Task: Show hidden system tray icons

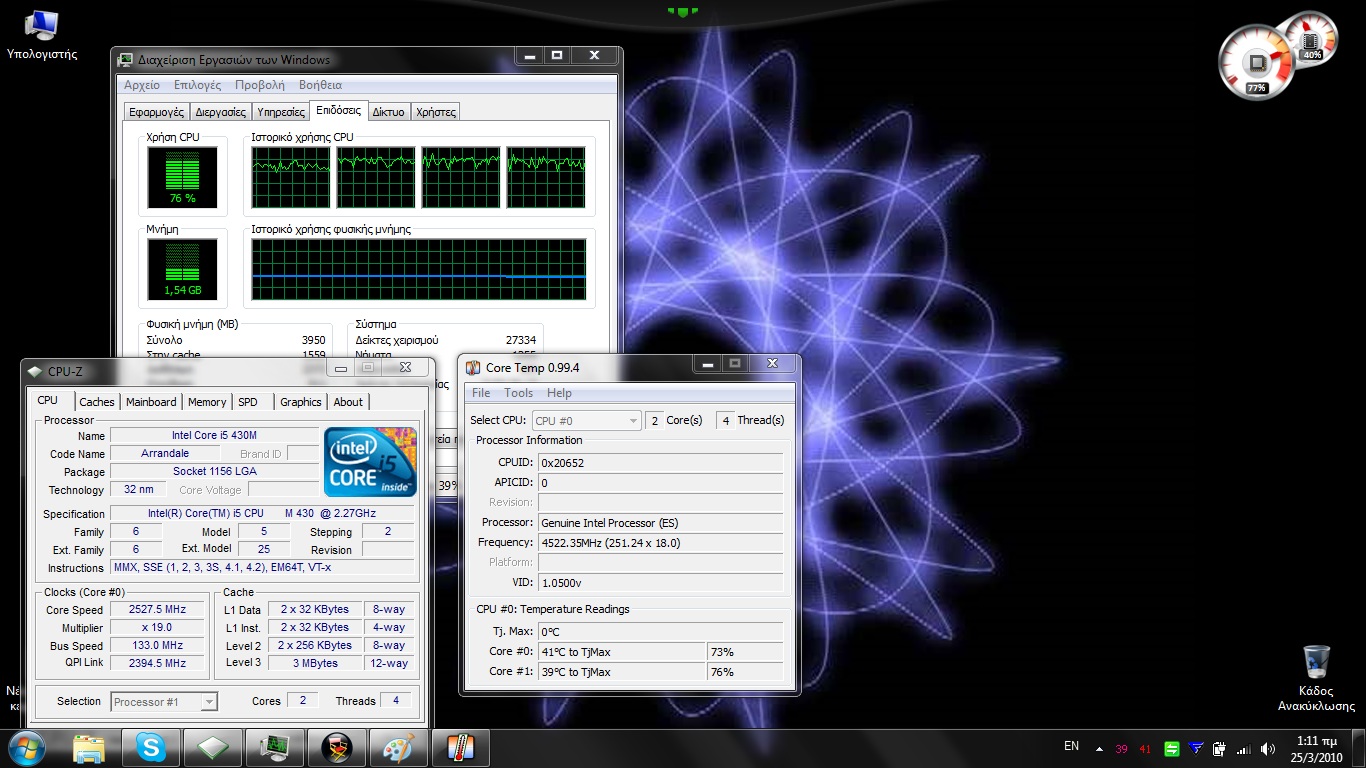Action: click(1100, 748)
